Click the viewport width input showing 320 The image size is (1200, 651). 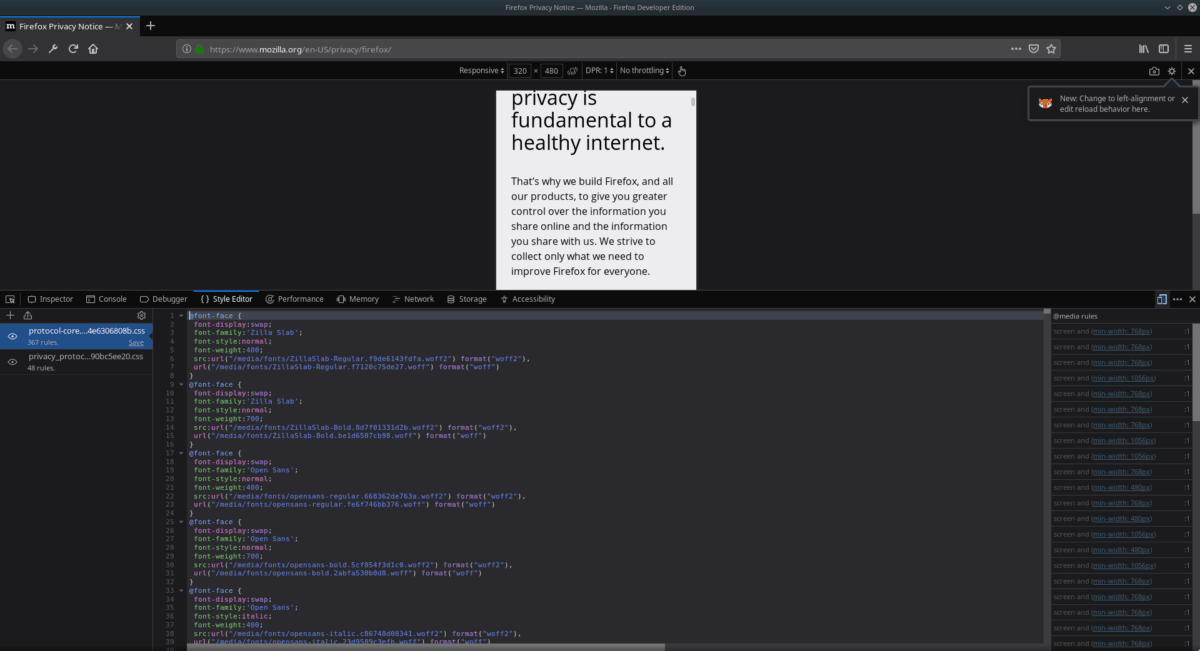click(519, 70)
